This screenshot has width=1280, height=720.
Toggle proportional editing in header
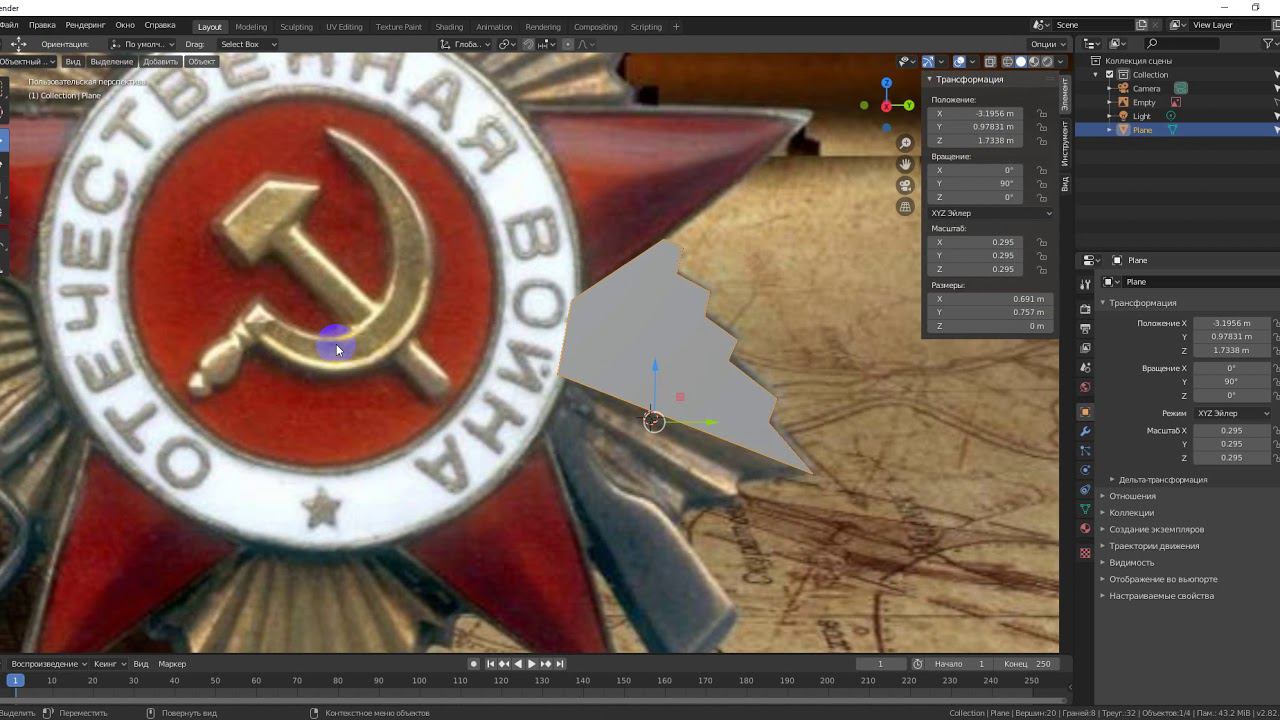pyautogui.click(x=568, y=44)
